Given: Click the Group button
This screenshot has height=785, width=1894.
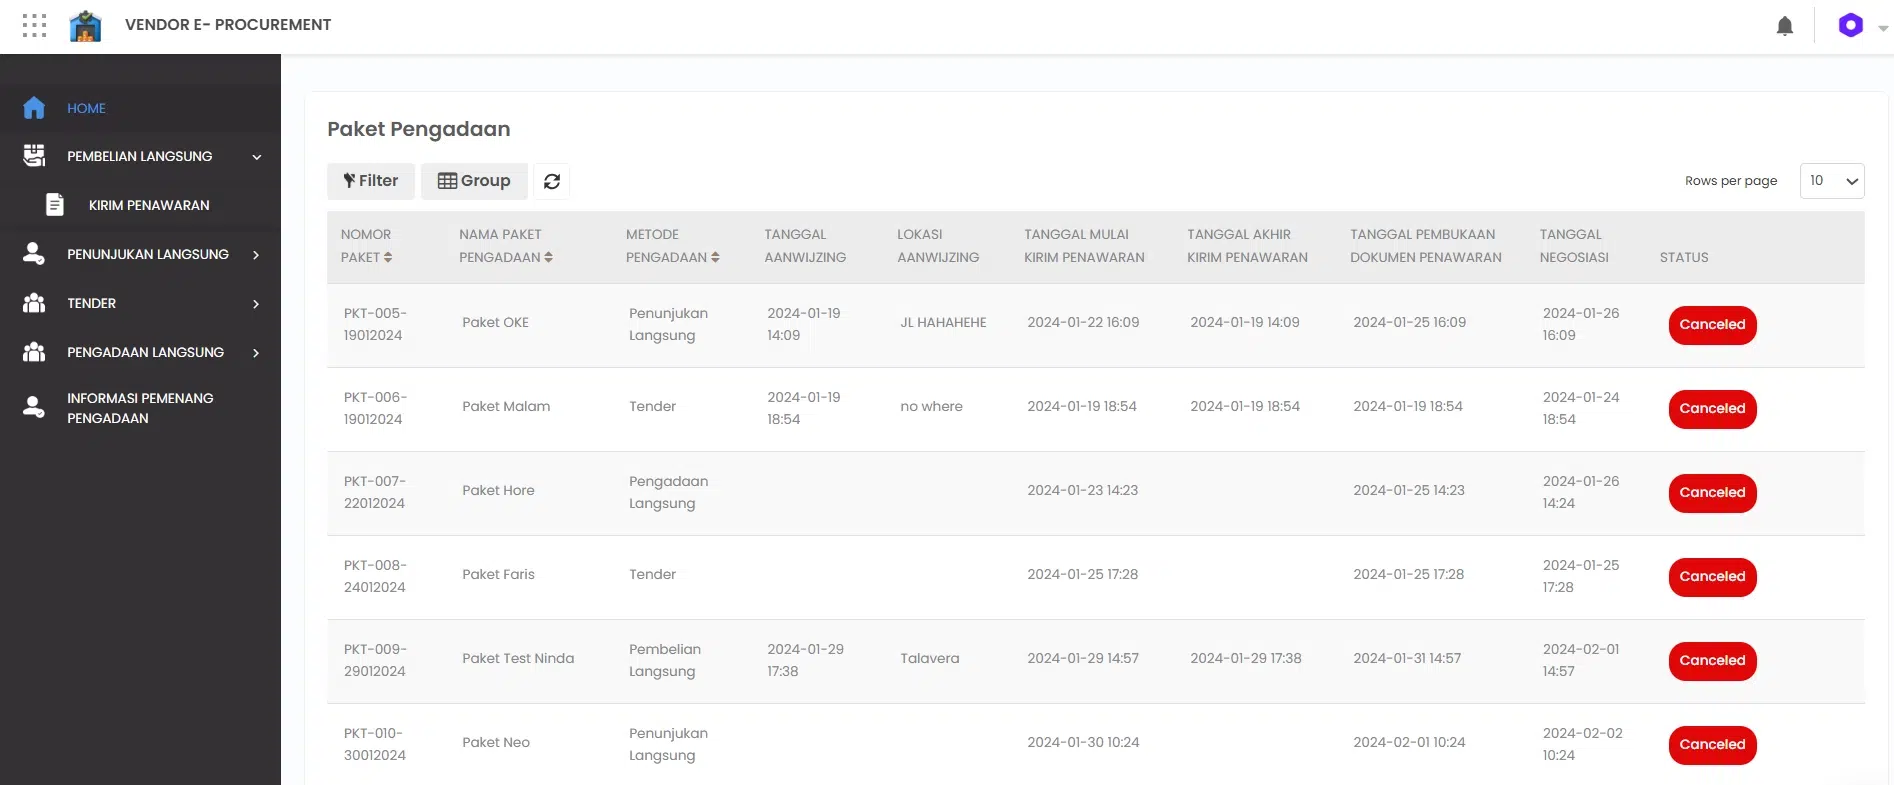Looking at the screenshot, I should [474, 181].
